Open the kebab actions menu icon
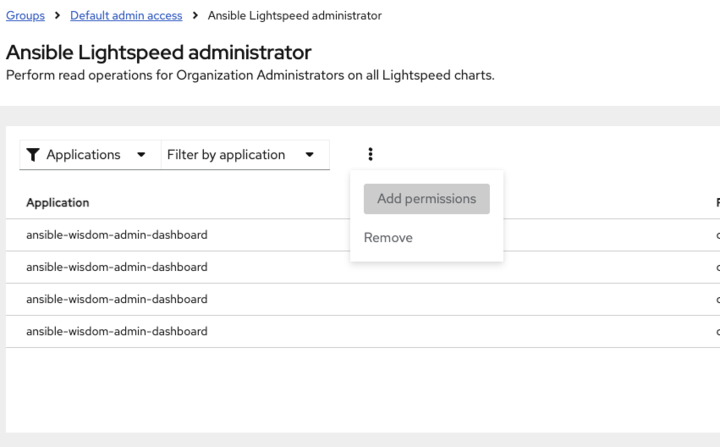Screen dimensions: 720x447 click(x=370, y=154)
